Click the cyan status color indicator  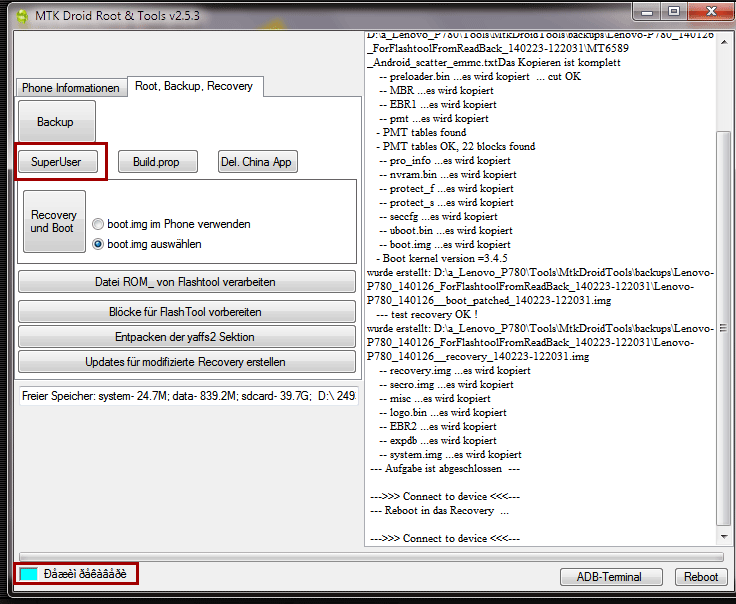point(29,575)
